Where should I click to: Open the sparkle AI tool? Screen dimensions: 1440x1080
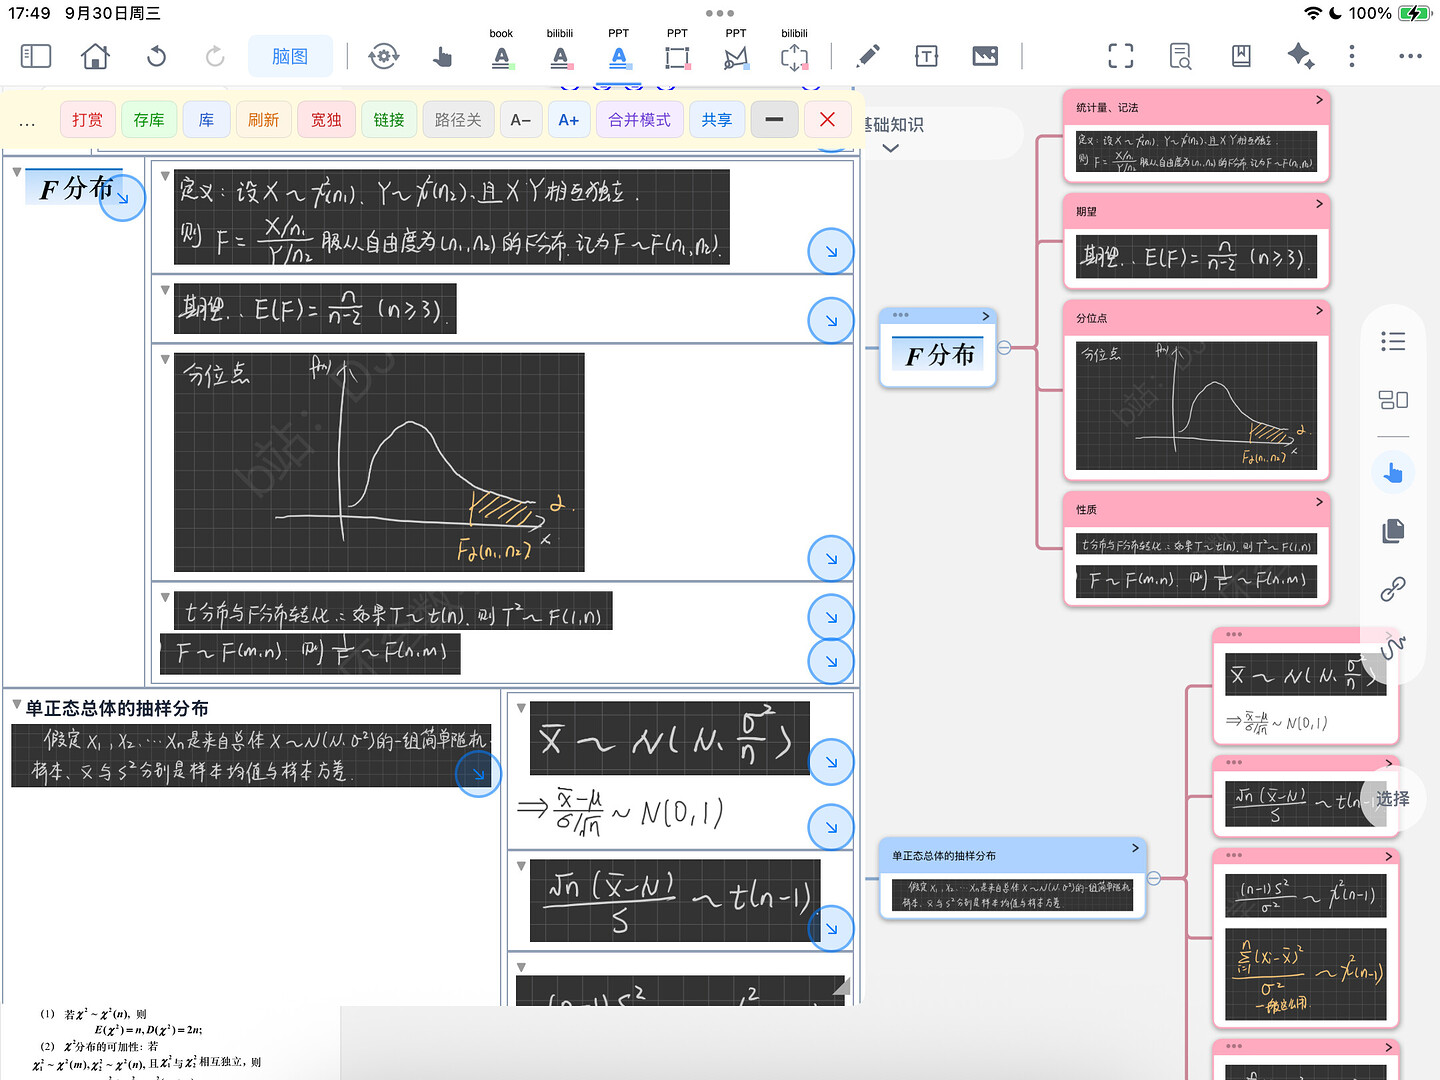coord(1300,56)
